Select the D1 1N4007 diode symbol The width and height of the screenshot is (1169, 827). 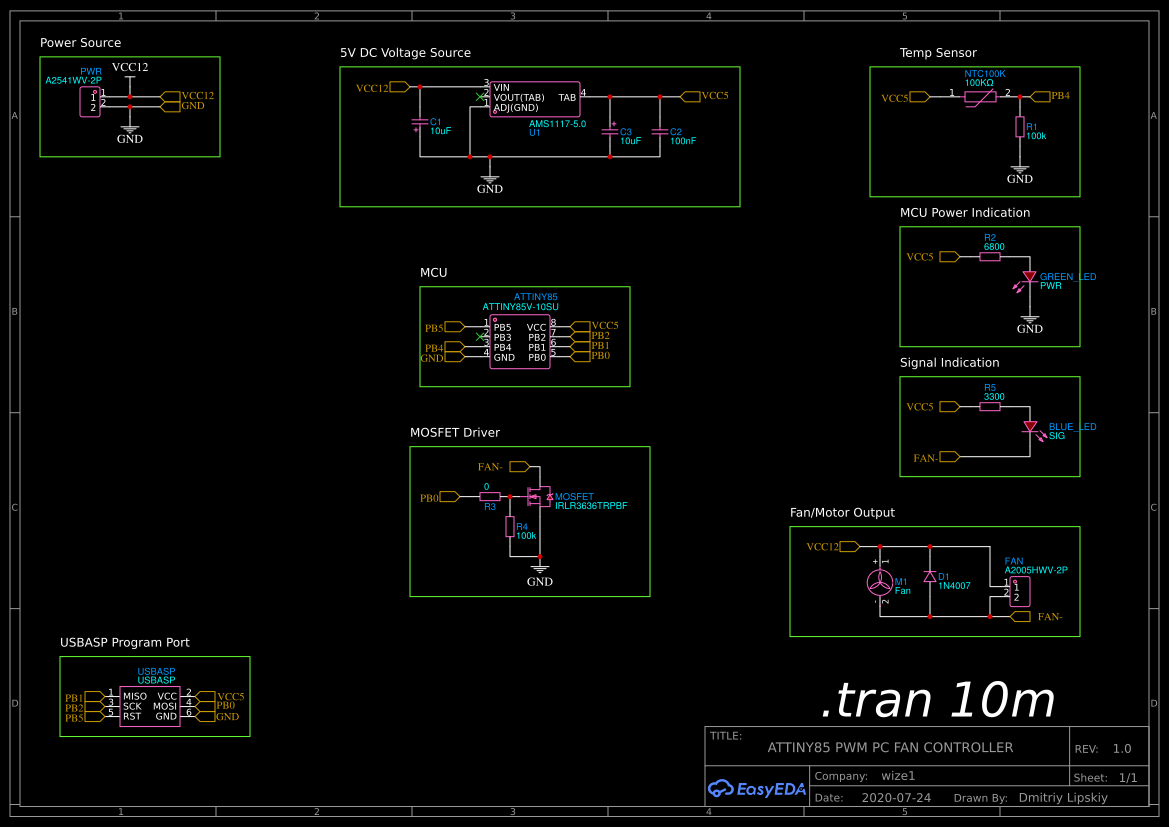pyautogui.click(x=930, y=577)
